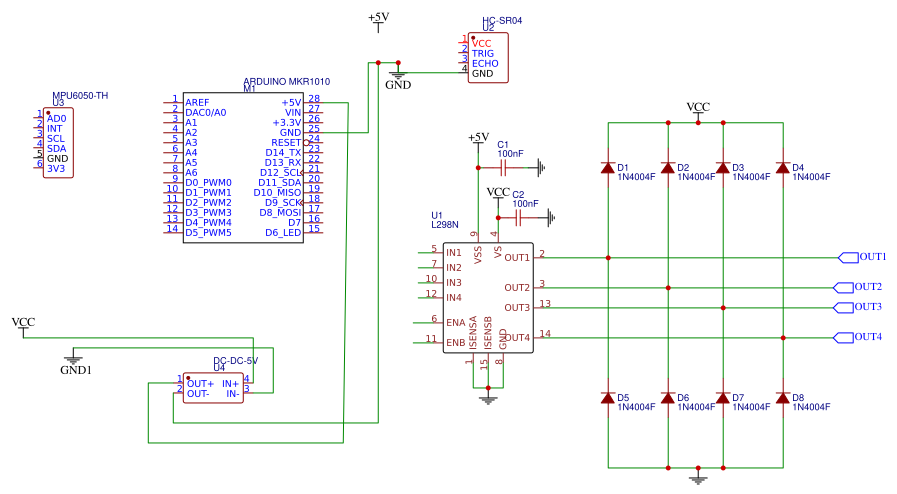The height and width of the screenshot is (494, 897).
Task: Select the D8 diode symbol
Action: [x=783, y=397]
